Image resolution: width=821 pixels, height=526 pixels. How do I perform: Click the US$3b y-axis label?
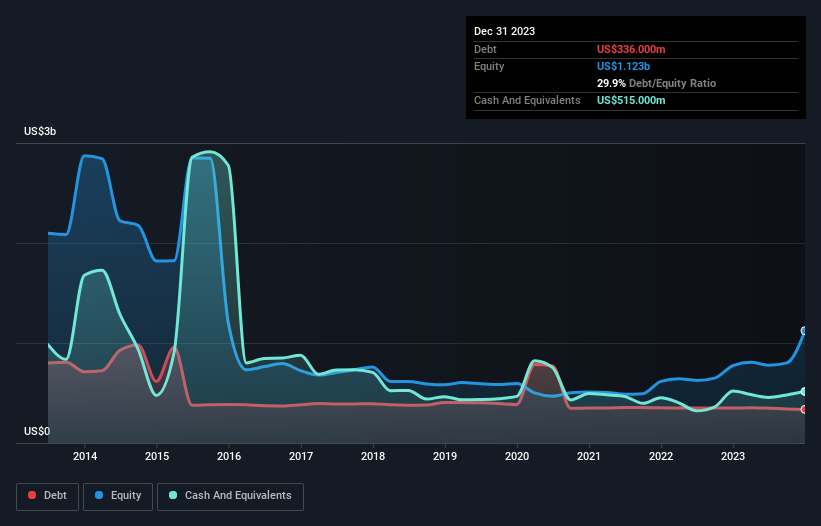pos(40,131)
